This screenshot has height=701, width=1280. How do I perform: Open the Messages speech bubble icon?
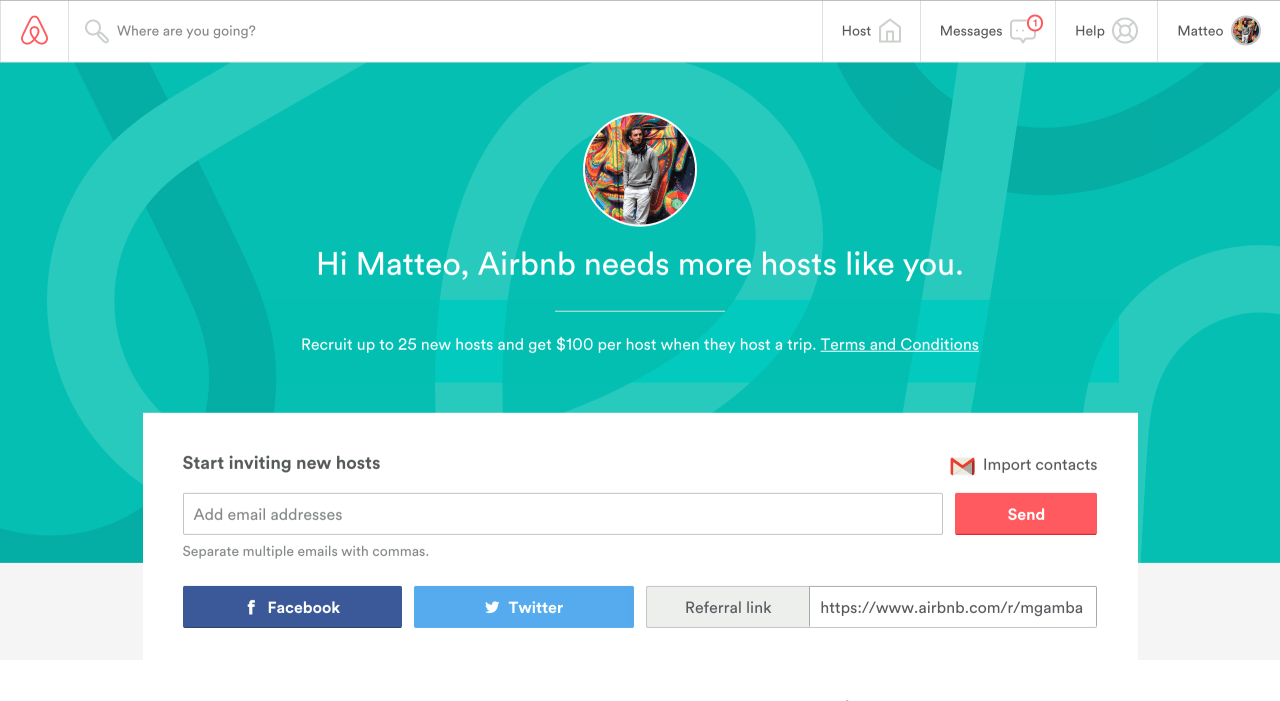tap(1022, 31)
